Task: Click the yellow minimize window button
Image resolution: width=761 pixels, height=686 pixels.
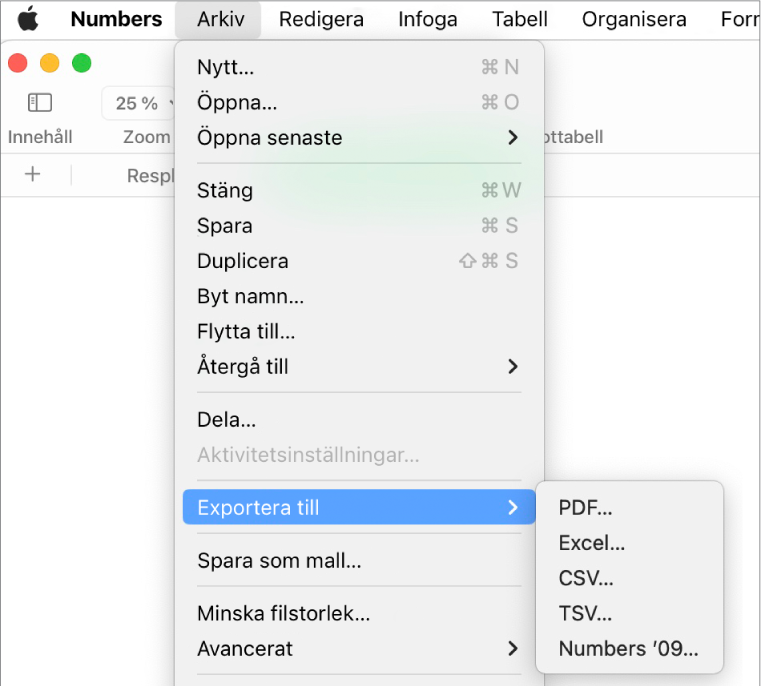Action: coord(50,63)
